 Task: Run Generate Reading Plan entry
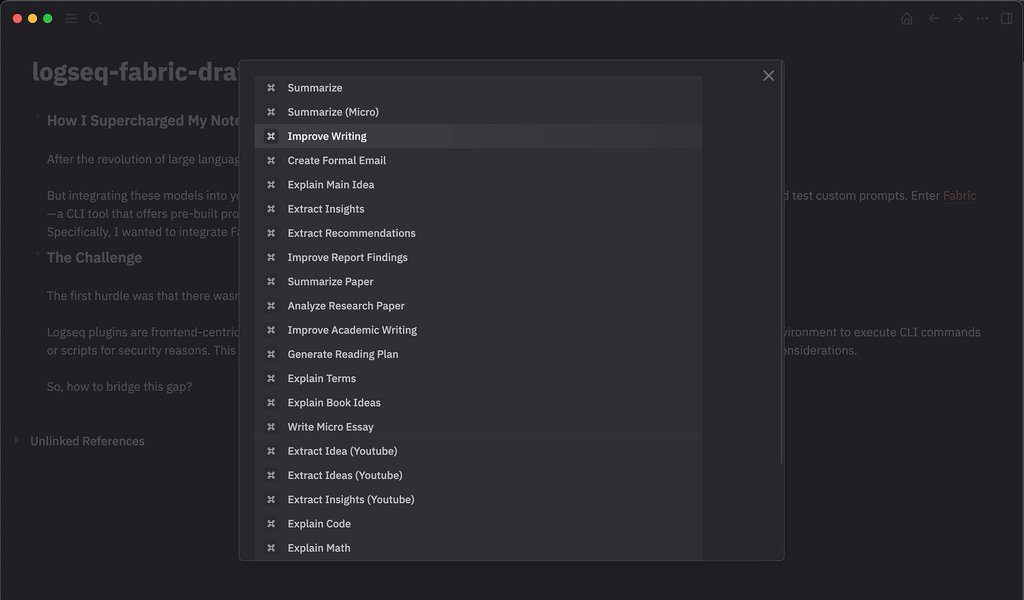pyautogui.click(x=478, y=354)
